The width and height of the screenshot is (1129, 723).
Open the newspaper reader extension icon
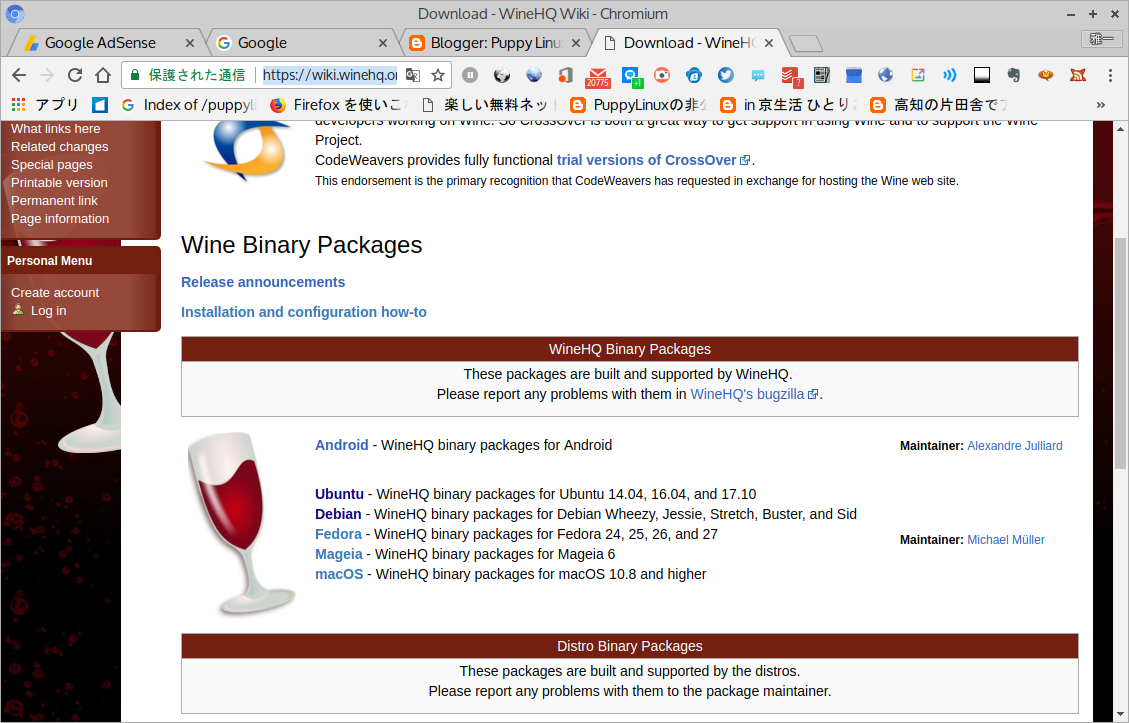tap(822, 75)
